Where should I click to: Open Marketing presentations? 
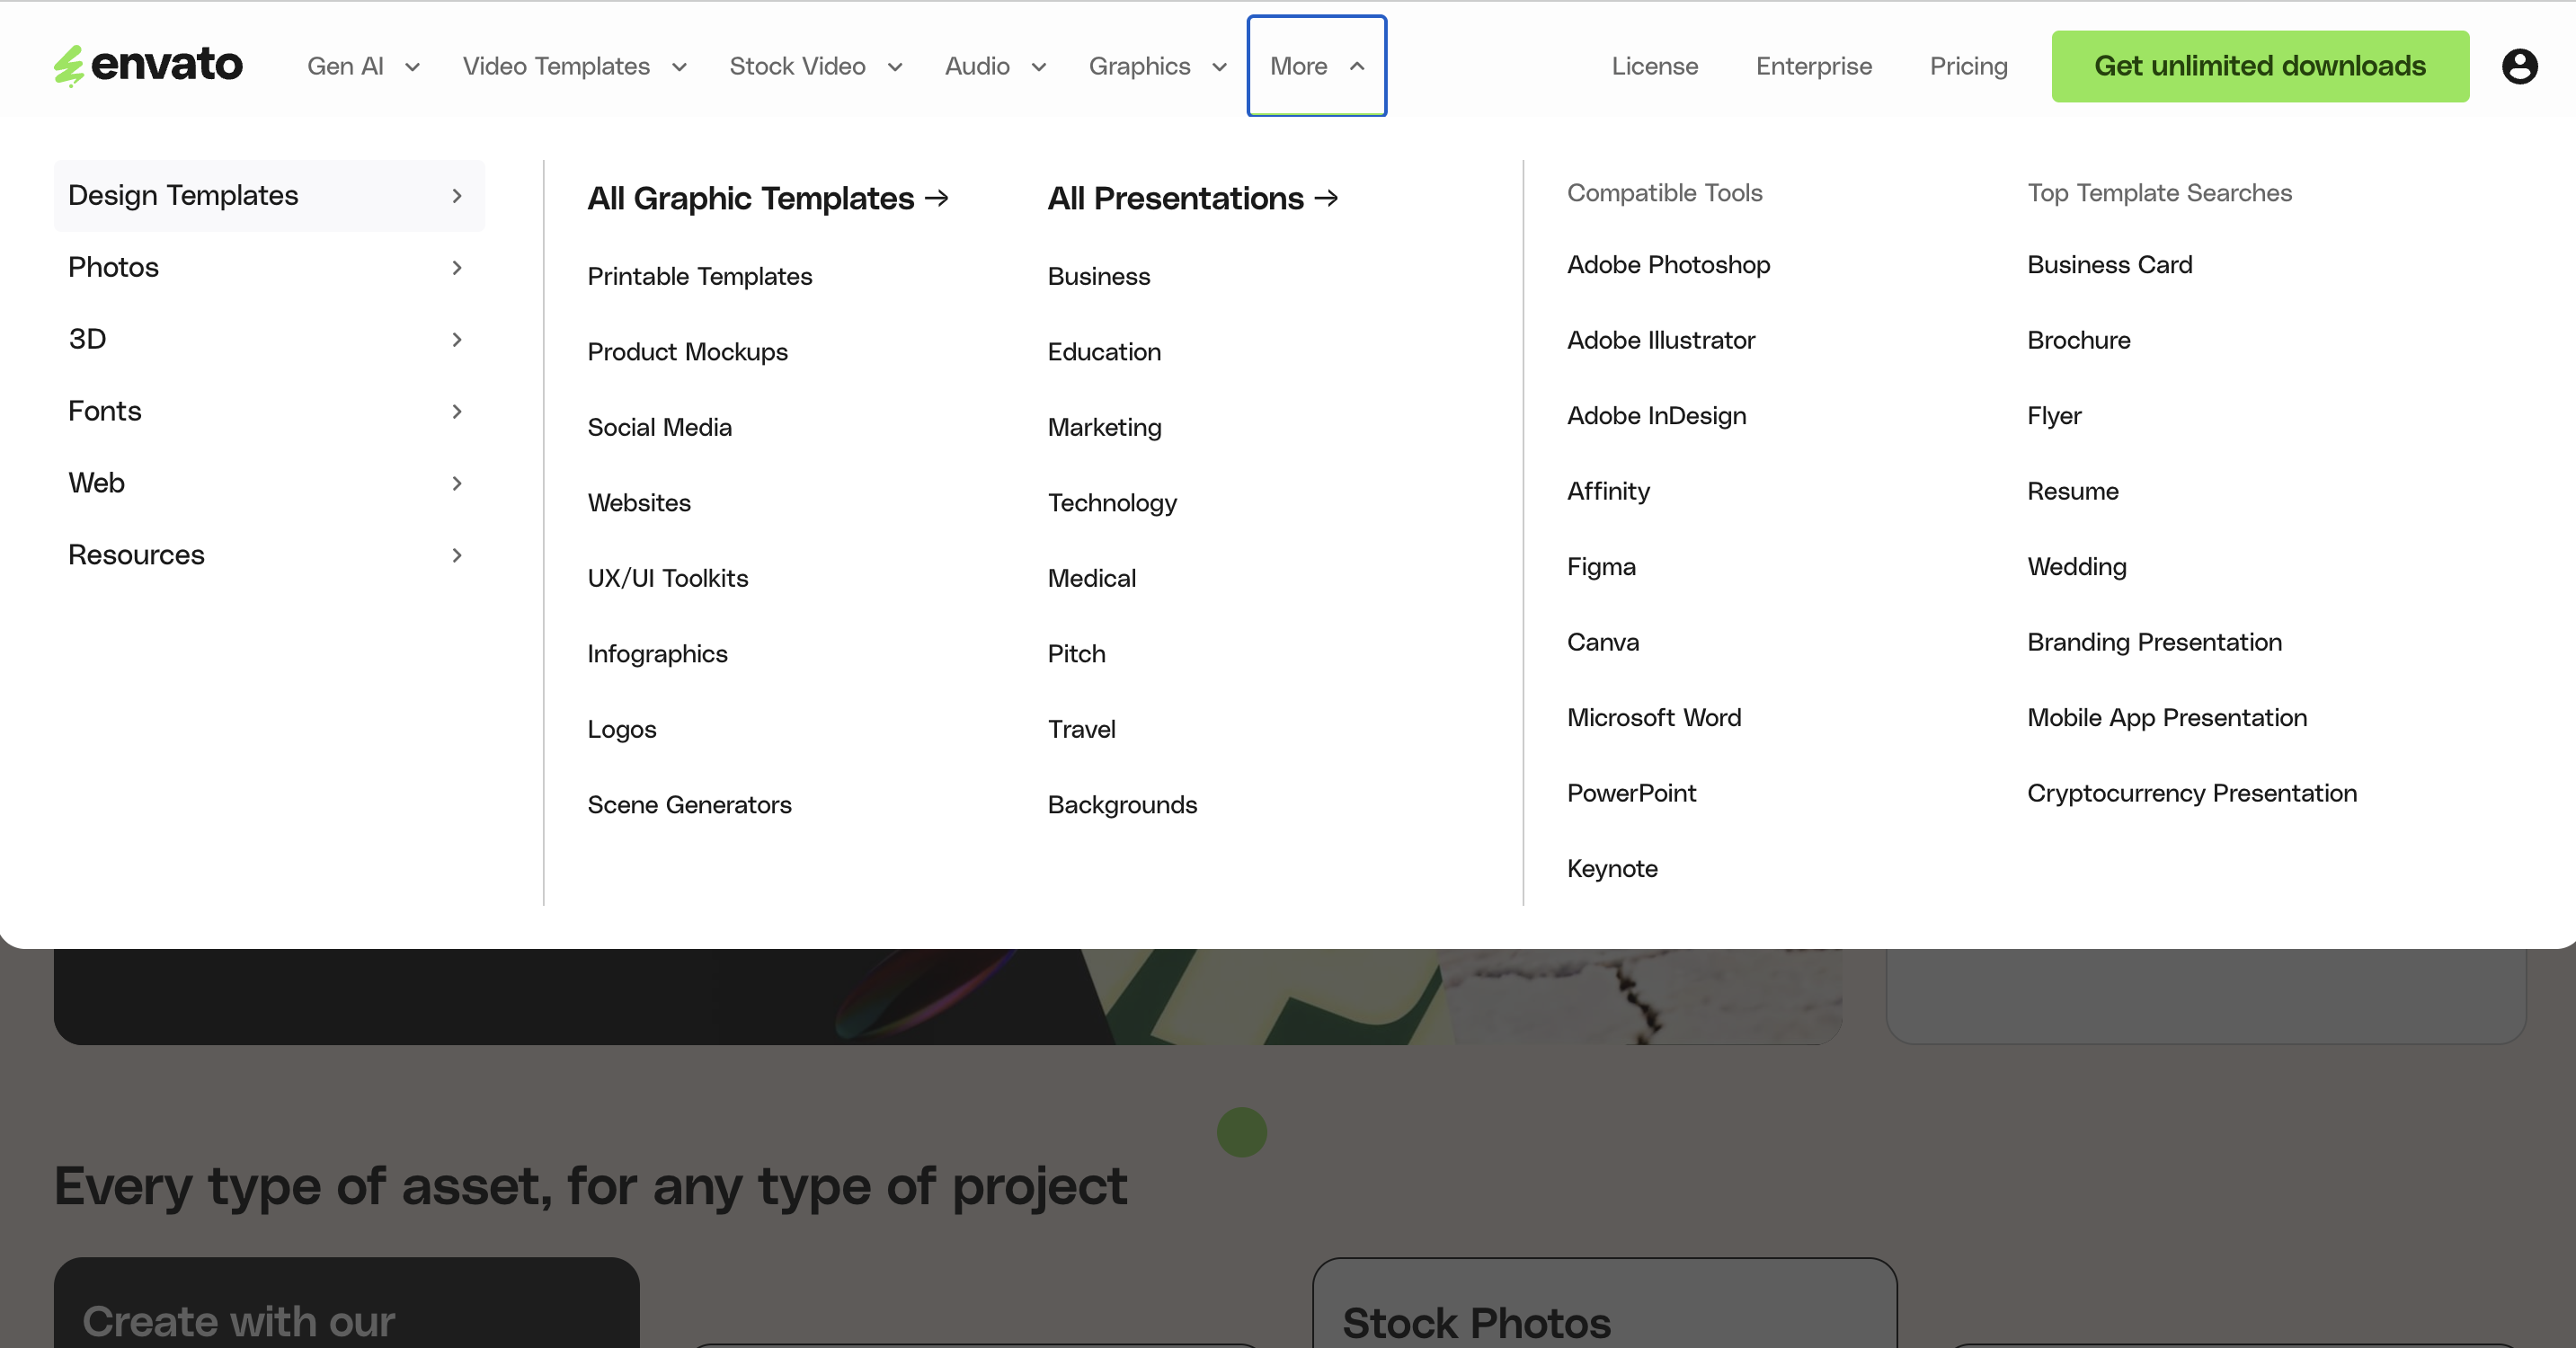(x=1104, y=427)
